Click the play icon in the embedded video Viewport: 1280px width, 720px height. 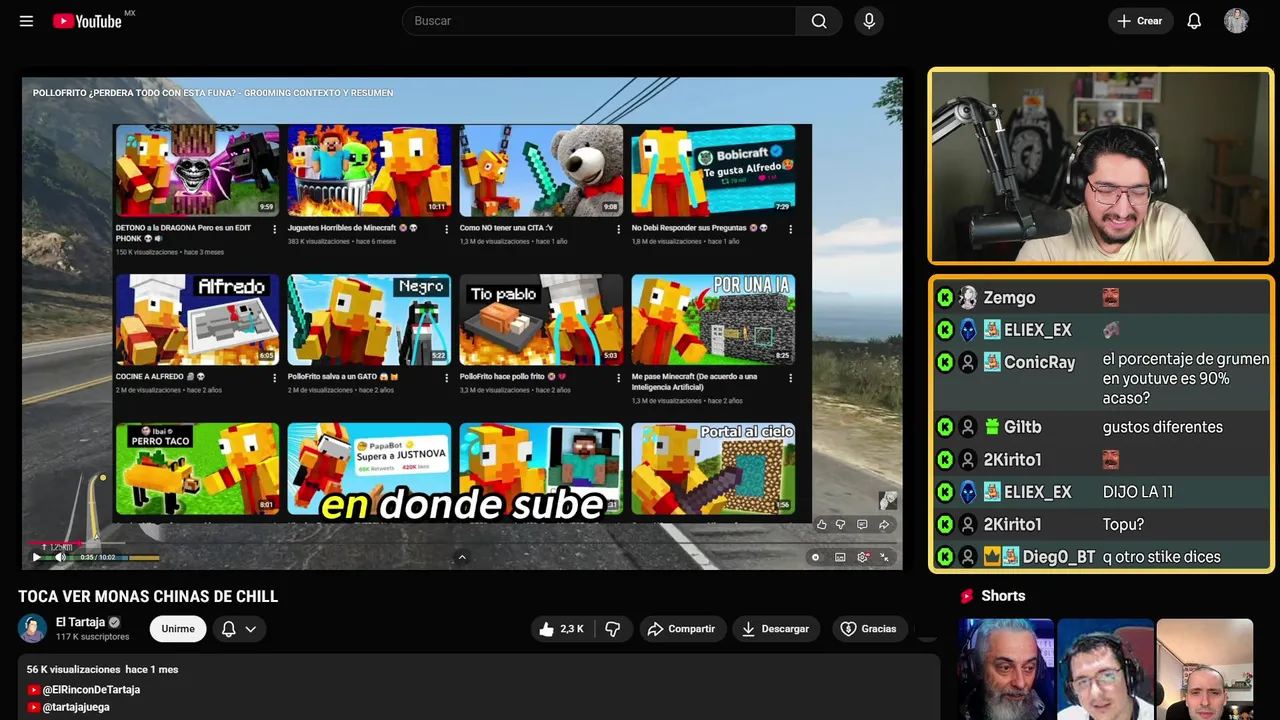[x=37, y=557]
